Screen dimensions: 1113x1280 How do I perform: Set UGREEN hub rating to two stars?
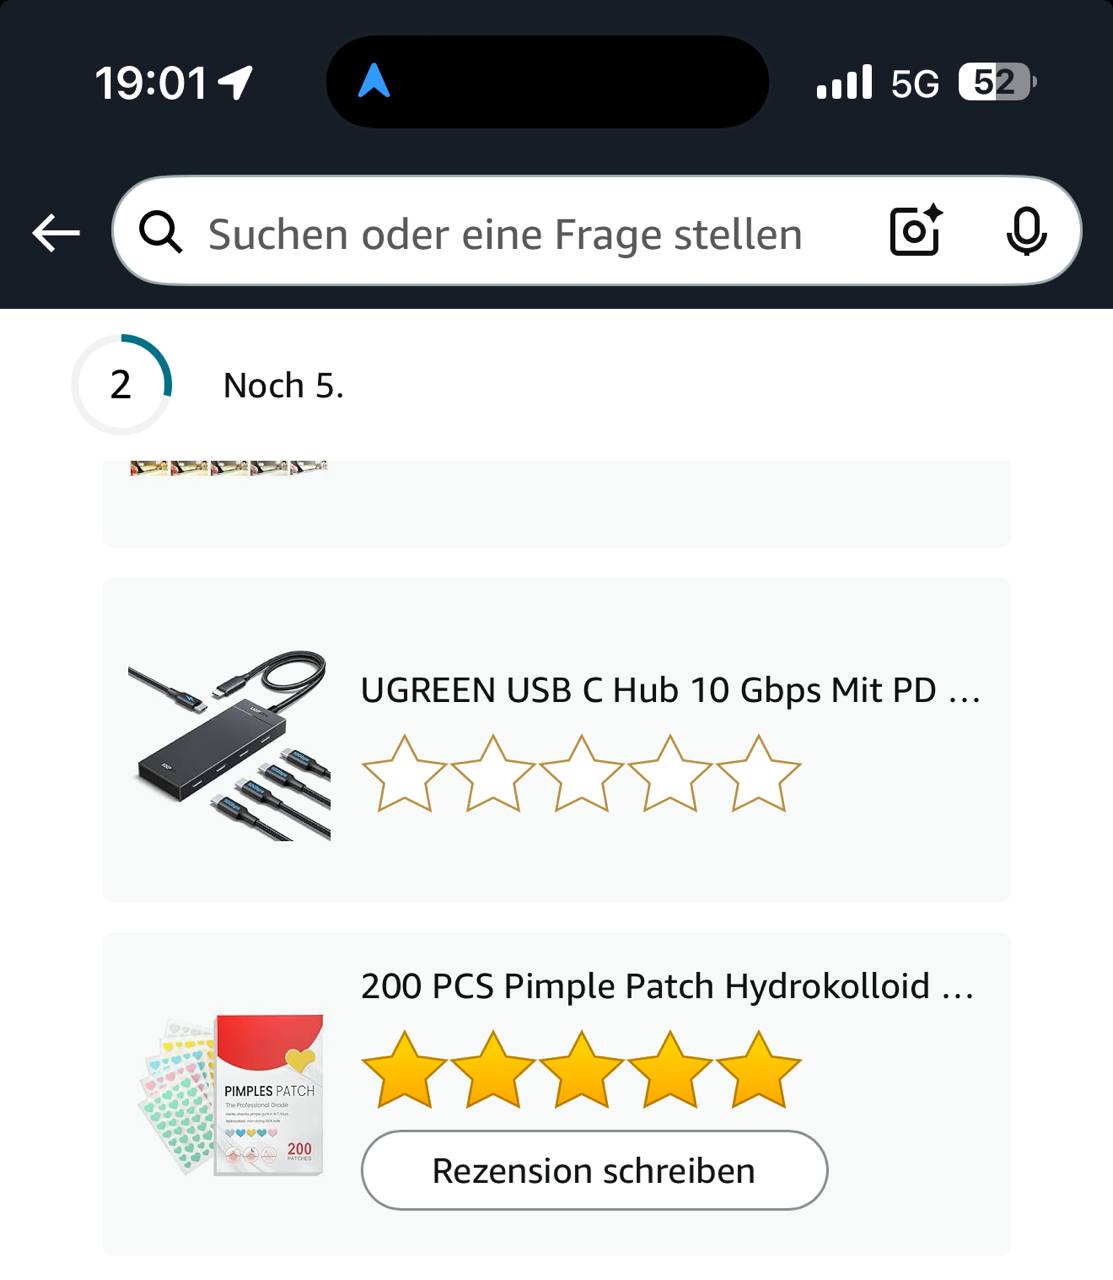tap(493, 774)
